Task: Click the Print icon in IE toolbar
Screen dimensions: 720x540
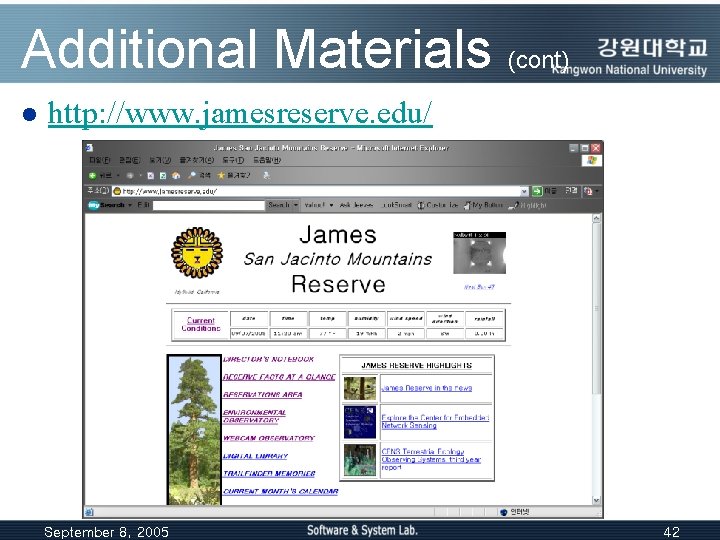Action: click(267, 175)
